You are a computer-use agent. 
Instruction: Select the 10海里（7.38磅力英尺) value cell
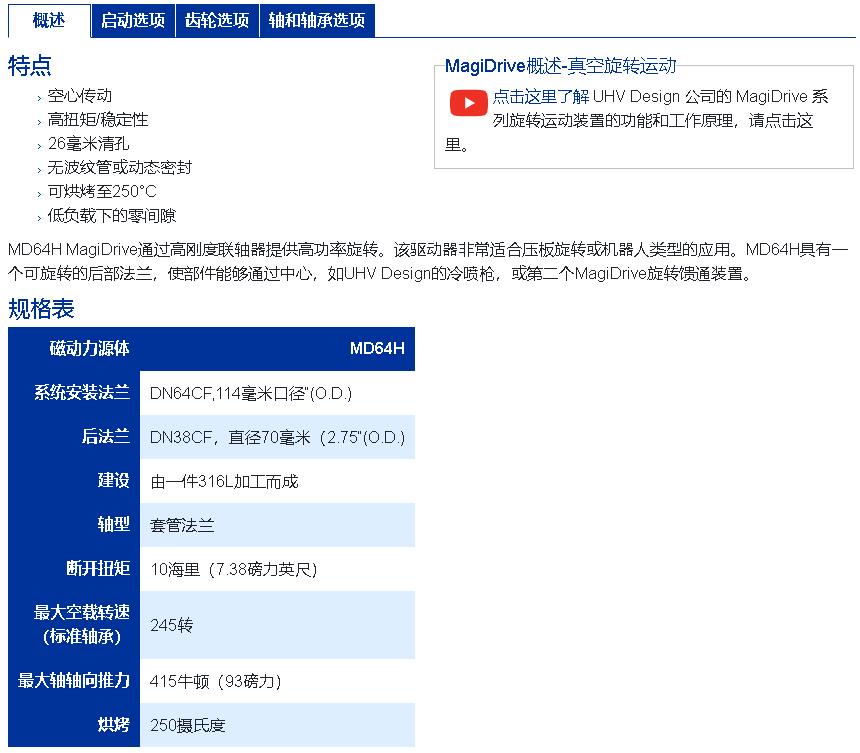pyautogui.click(x=278, y=569)
